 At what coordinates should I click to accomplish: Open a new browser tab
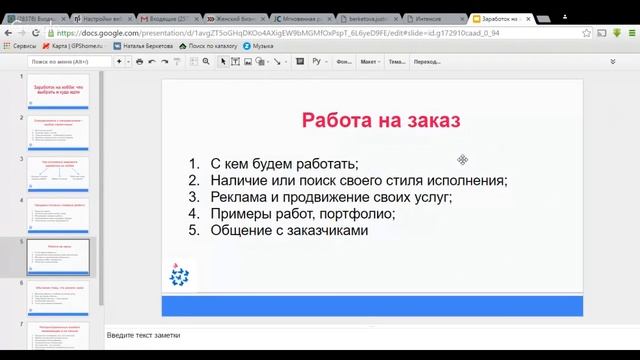tap(543, 19)
